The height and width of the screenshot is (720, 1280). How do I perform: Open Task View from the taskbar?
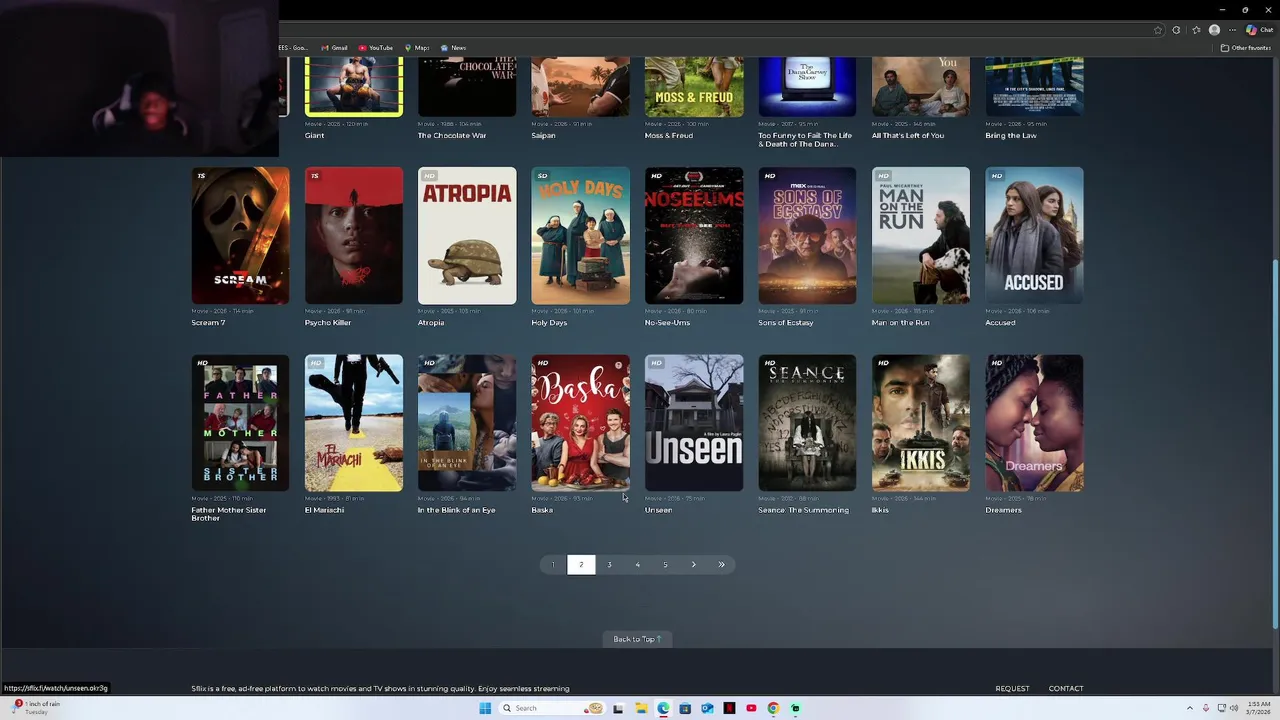coord(618,708)
